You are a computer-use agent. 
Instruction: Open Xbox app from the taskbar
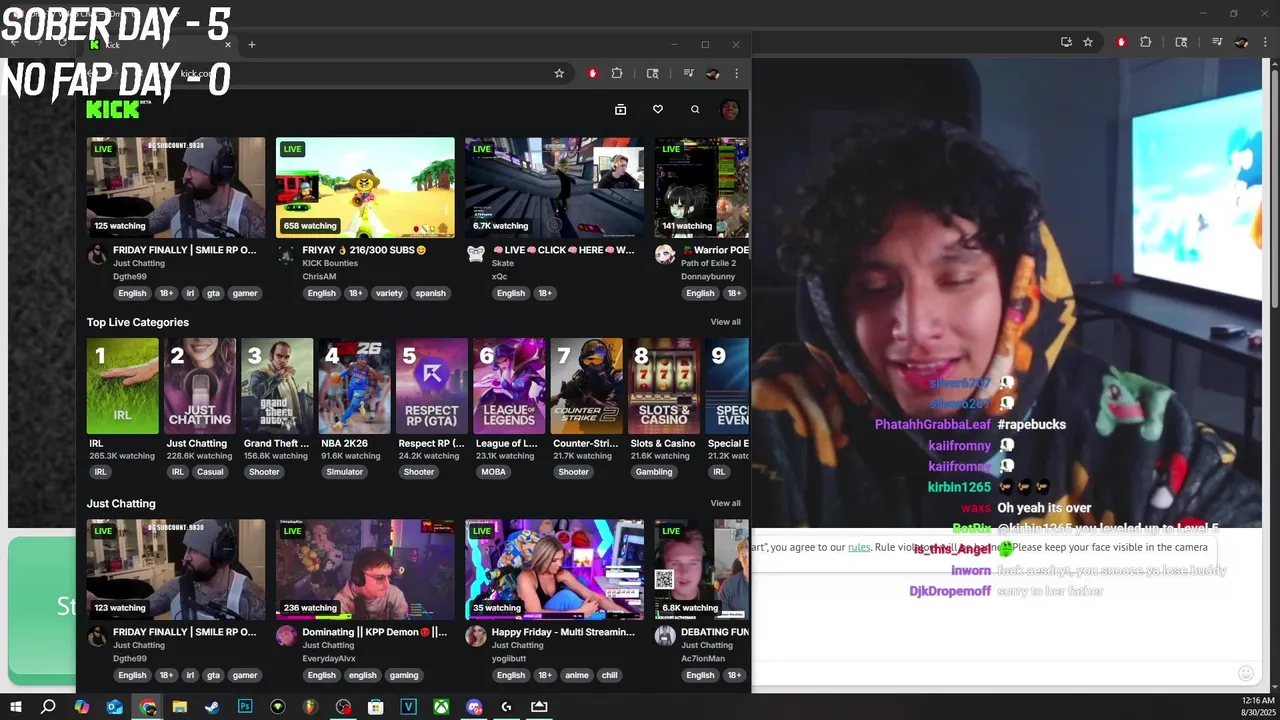441,707
